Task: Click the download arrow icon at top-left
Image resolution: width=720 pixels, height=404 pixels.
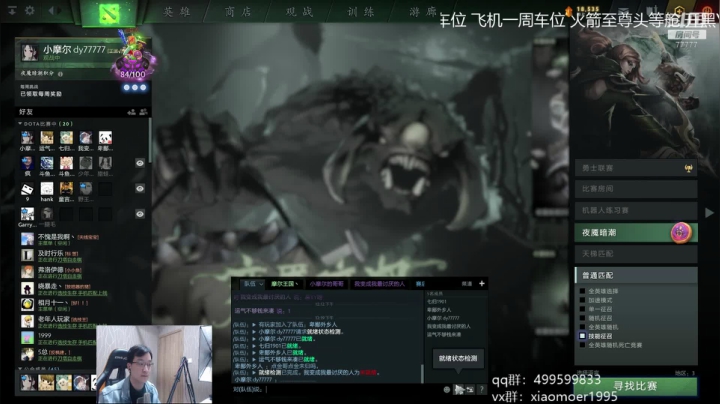Action: point(11,11)
